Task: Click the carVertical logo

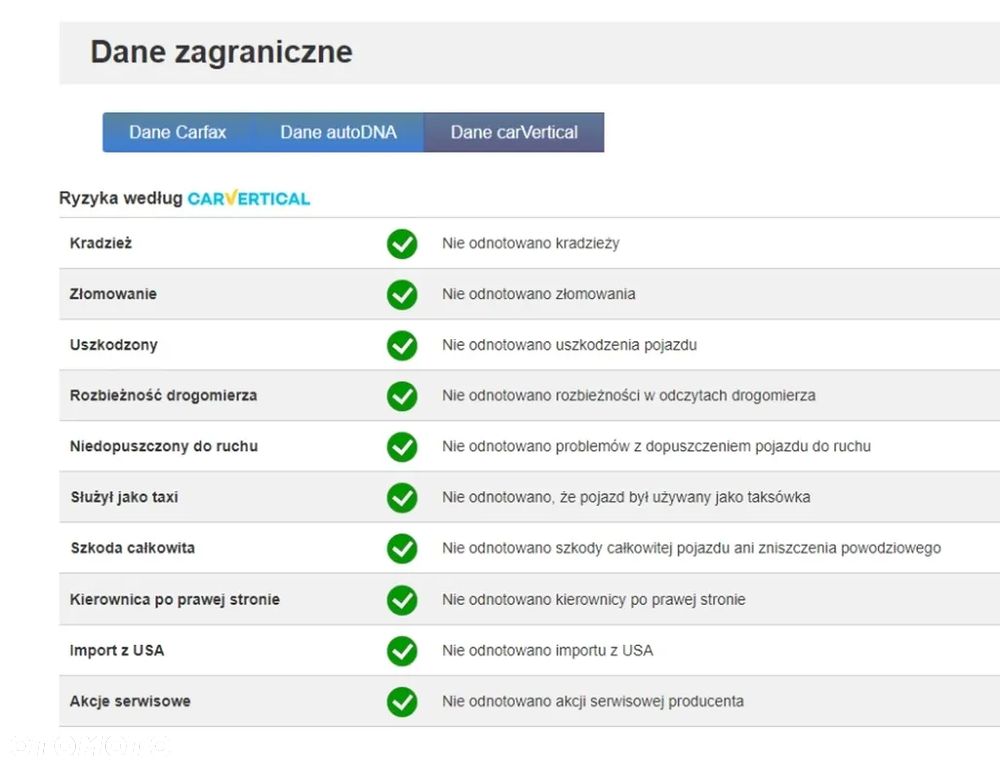Action: click(249, 198)
